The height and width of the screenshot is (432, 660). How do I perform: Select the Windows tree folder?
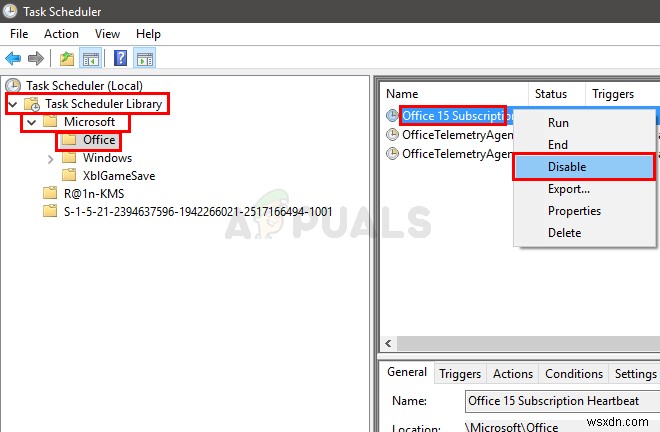[107, 158]
